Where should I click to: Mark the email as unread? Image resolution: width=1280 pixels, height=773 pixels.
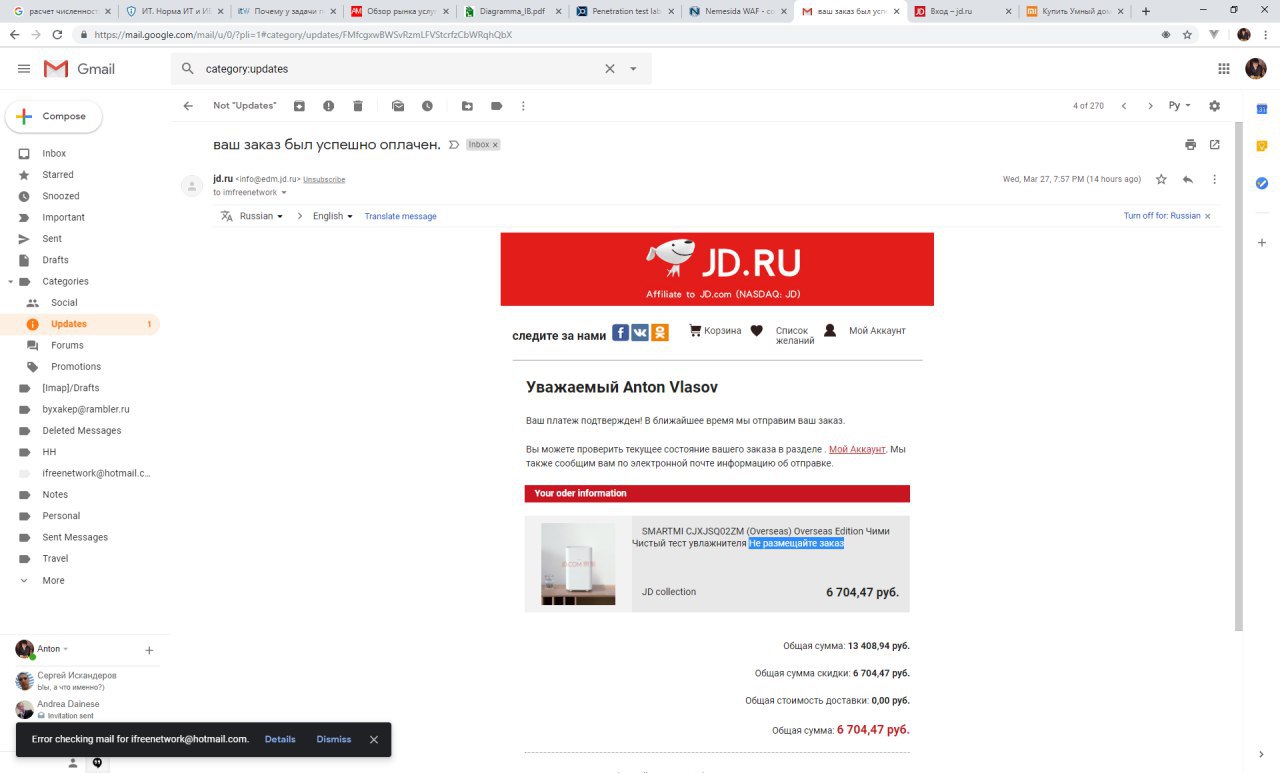pyautogui.click(x=398, y=106)
